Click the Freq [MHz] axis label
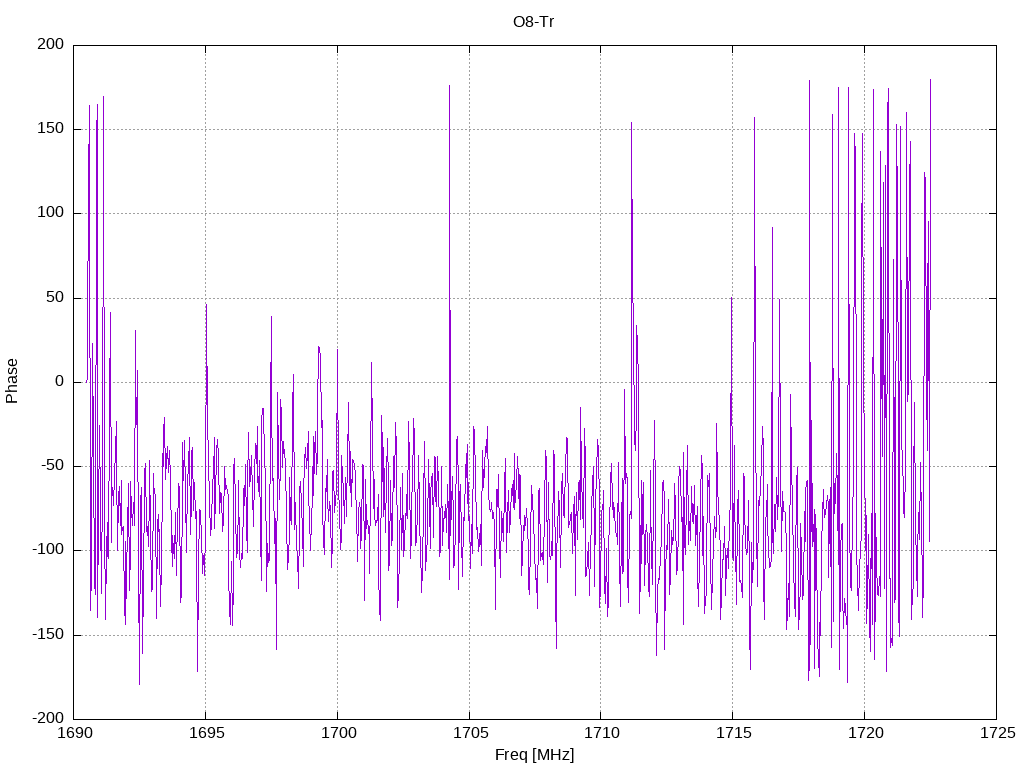 click(x=534, y=755)
